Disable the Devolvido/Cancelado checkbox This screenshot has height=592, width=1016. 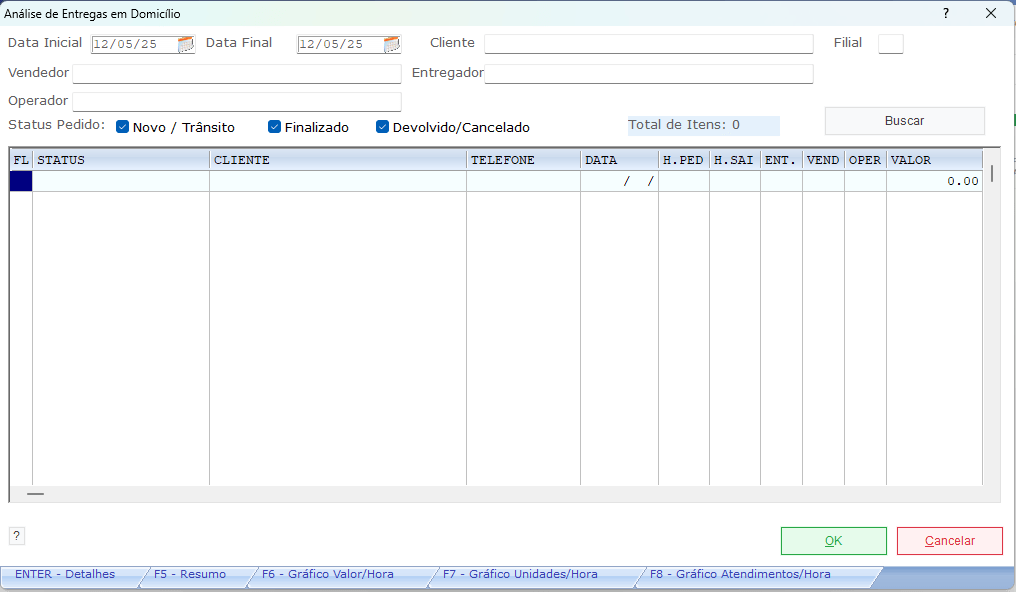382,127
